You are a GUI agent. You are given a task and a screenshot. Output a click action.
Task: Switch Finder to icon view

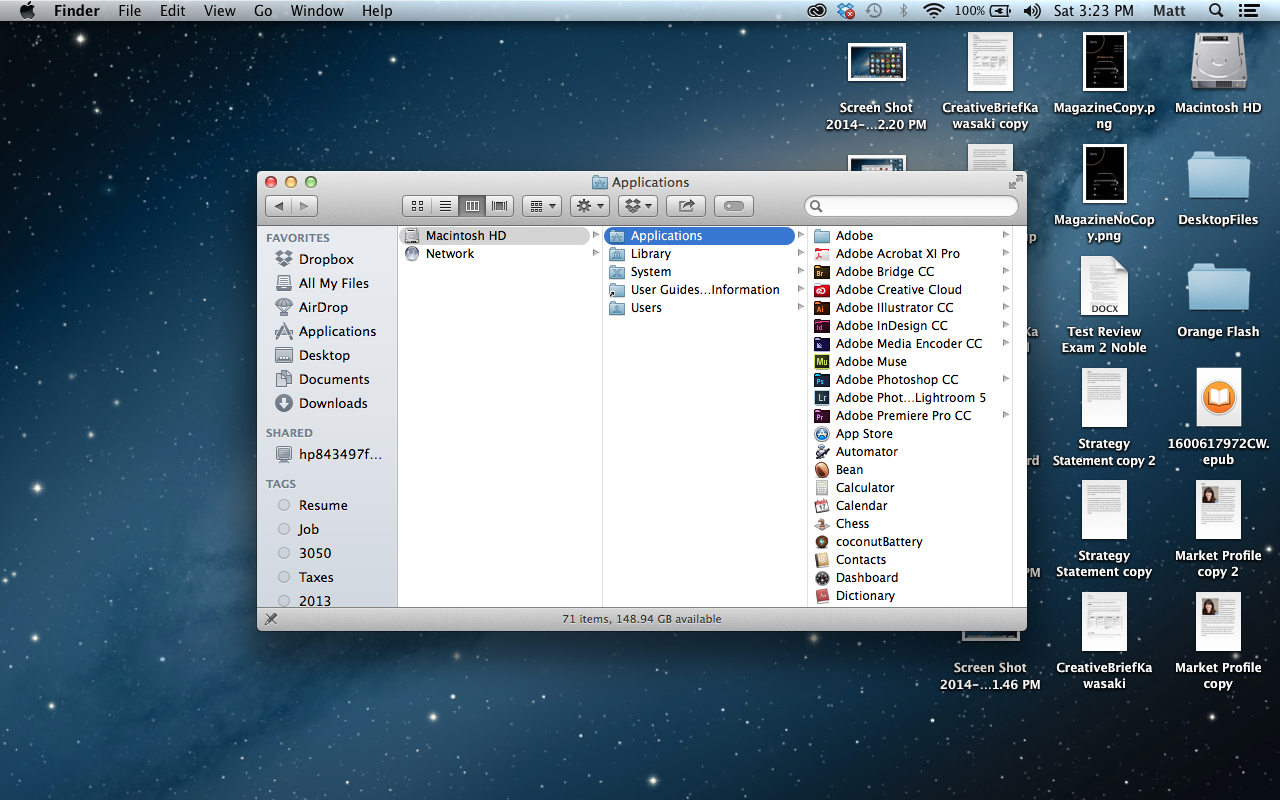(418, 206)
